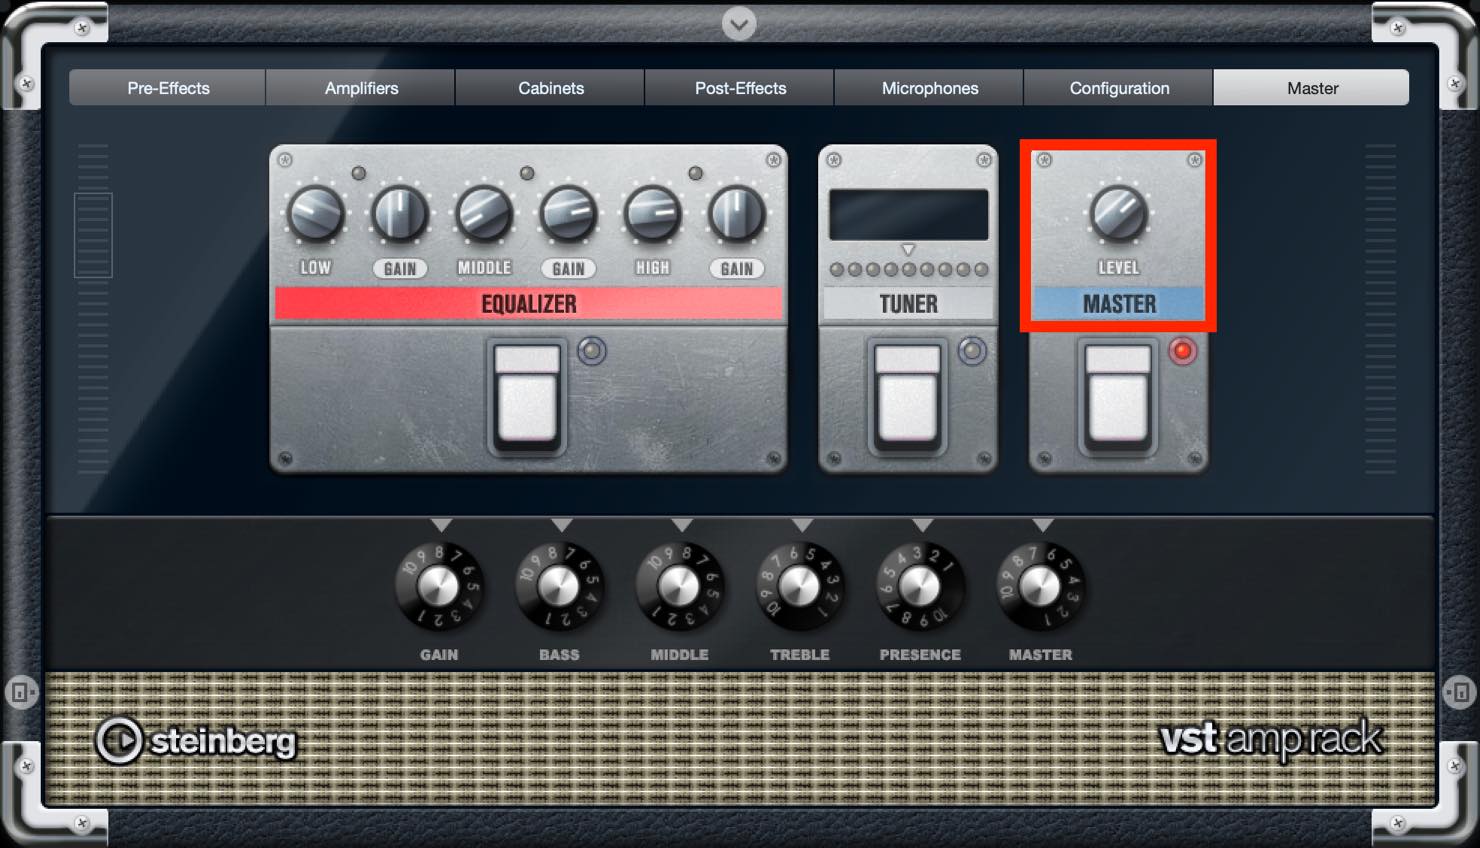Click the amplifier PRESENCE knob
The width and height of the screenshot is (1480, 848).
click(x=920, y=587)
